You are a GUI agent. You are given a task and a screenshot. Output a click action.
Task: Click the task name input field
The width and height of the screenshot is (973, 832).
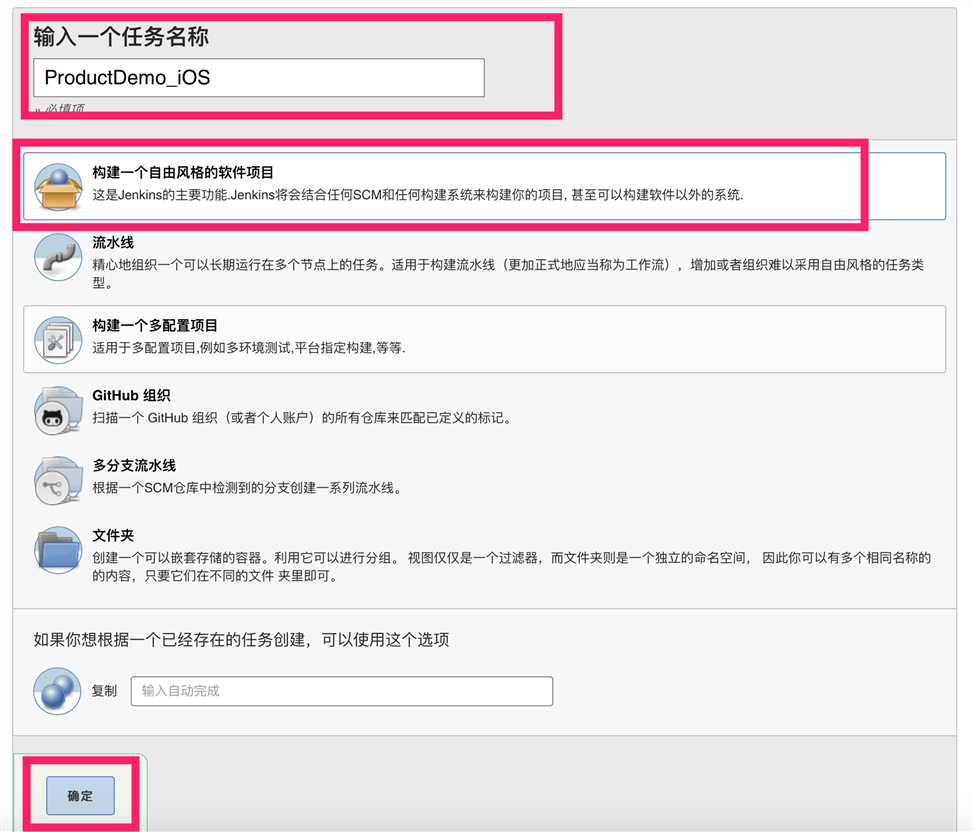coord(259,78)
